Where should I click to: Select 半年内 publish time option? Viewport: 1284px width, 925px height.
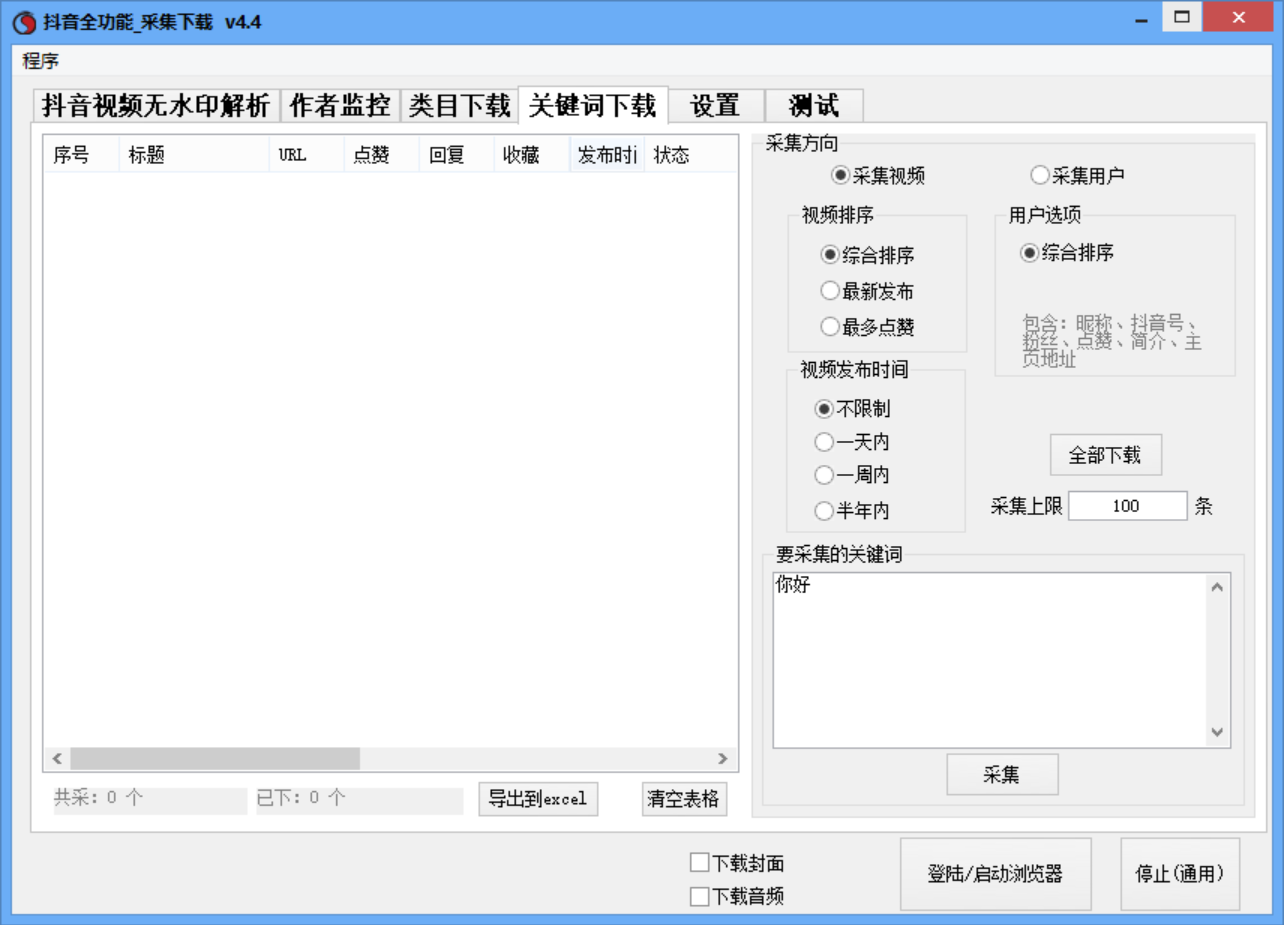[852, 511]
